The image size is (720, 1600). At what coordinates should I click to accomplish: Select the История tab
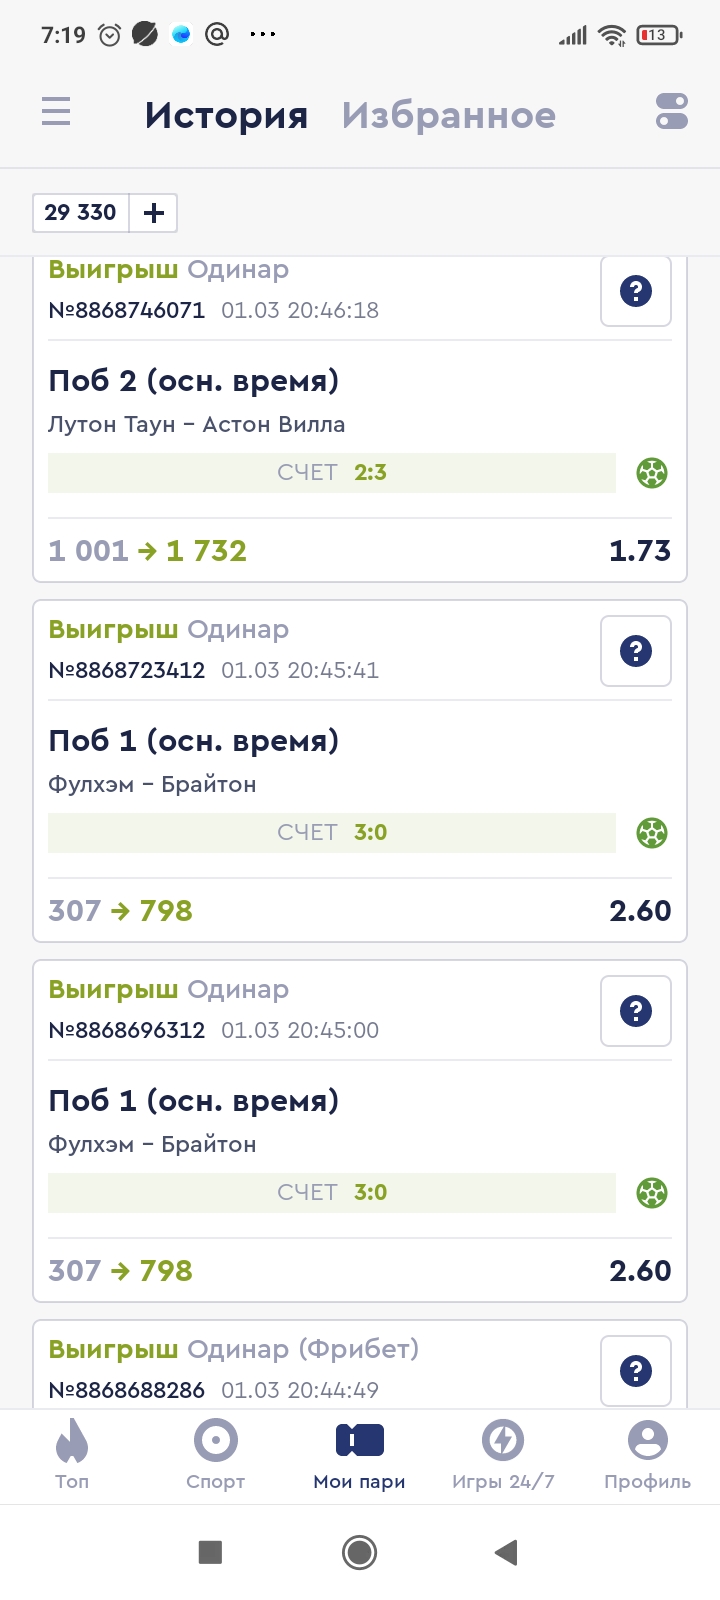(x=226, y=116)
